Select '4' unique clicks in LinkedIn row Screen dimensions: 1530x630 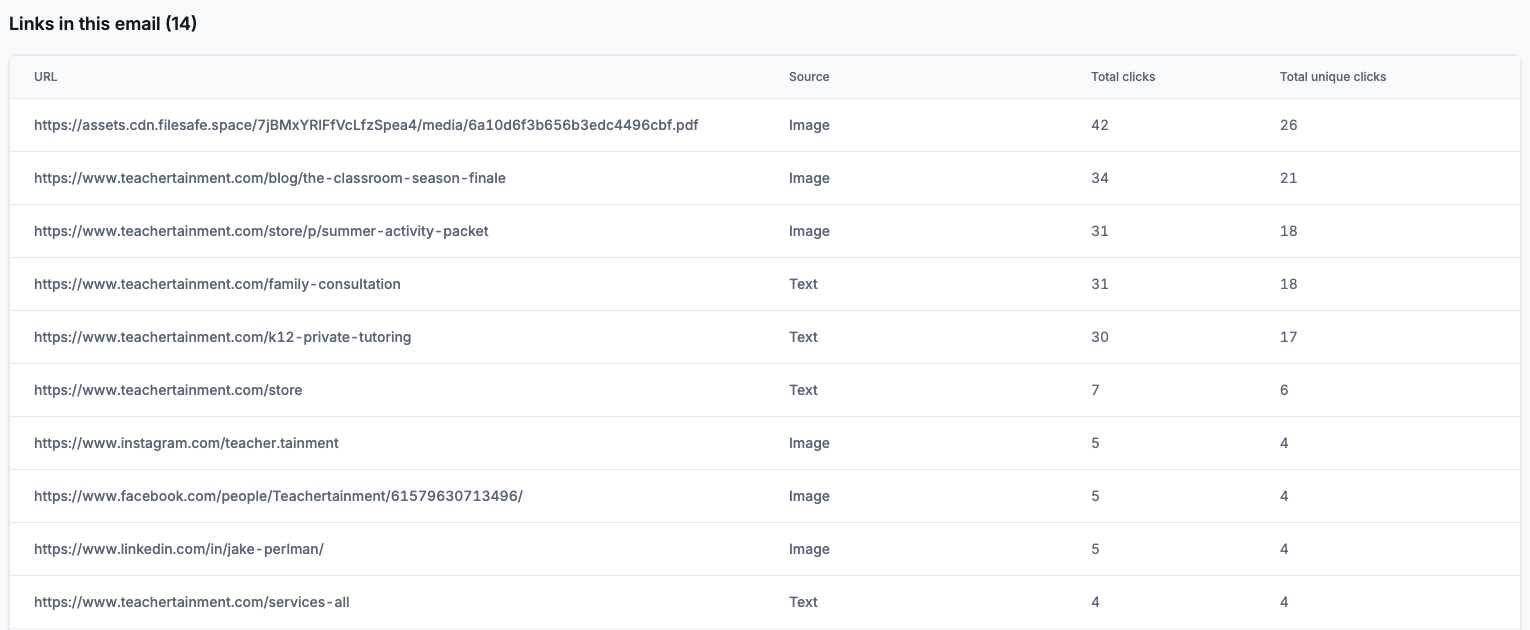pos(1284,549)
